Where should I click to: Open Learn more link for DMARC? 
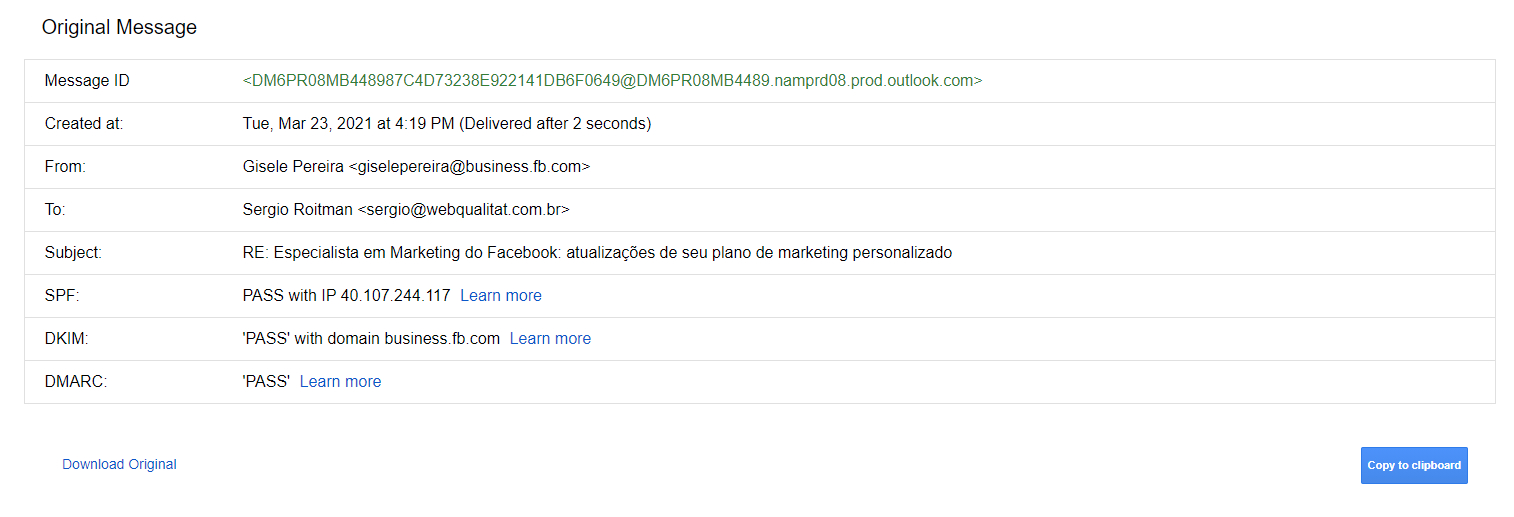tap(340, 382)
